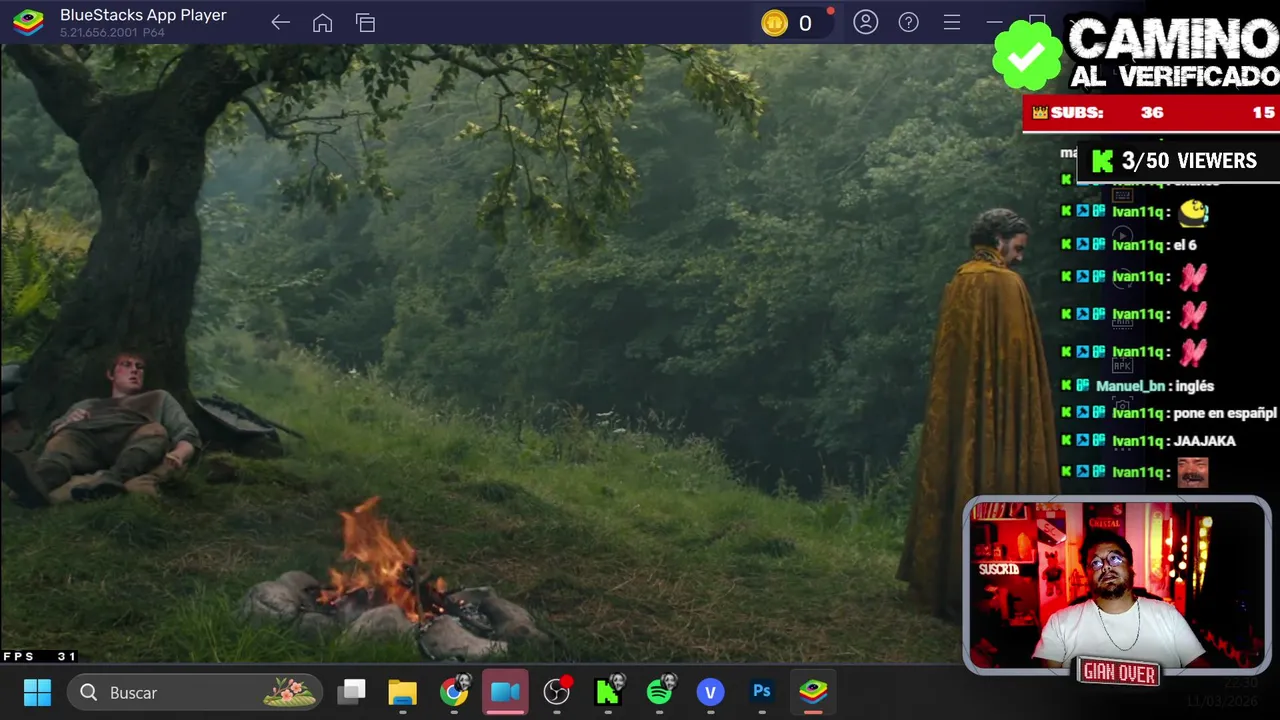Switch to Photoshop on the taskbar
The height and width of the screenshot is (720, 1280).
click(762, 692)
